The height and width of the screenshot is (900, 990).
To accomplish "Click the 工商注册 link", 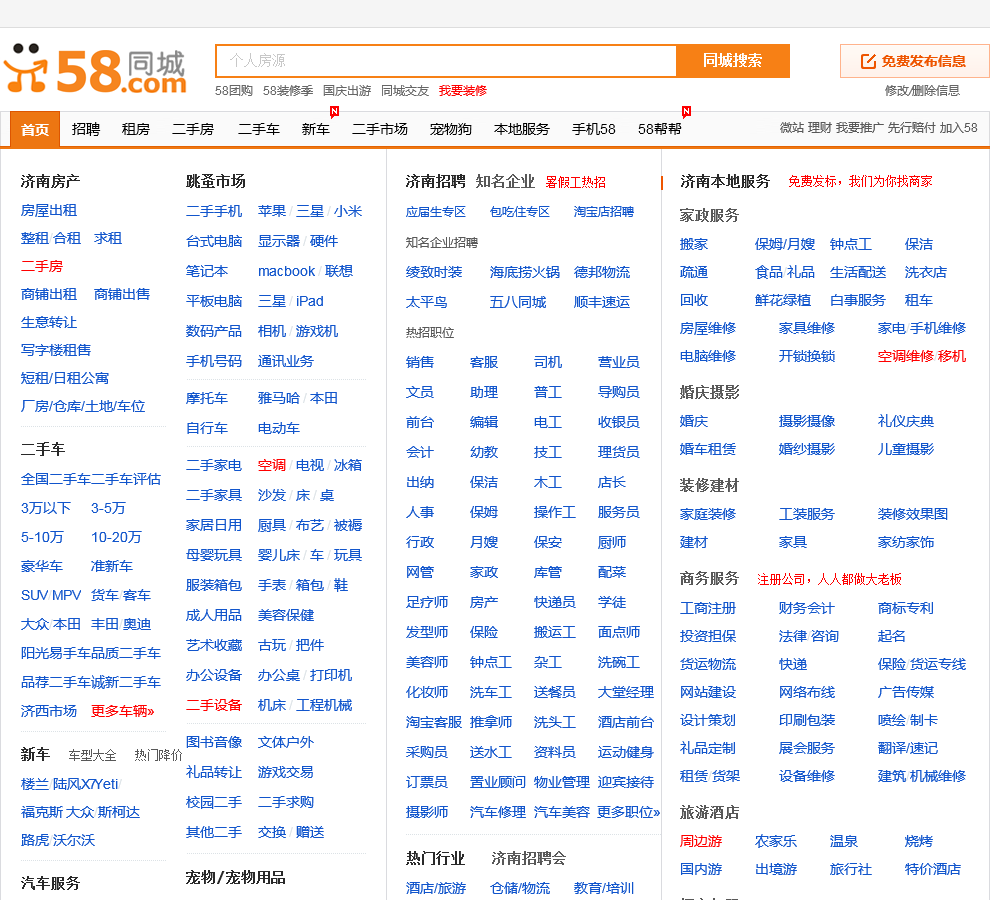I will [x=708, y=609].
